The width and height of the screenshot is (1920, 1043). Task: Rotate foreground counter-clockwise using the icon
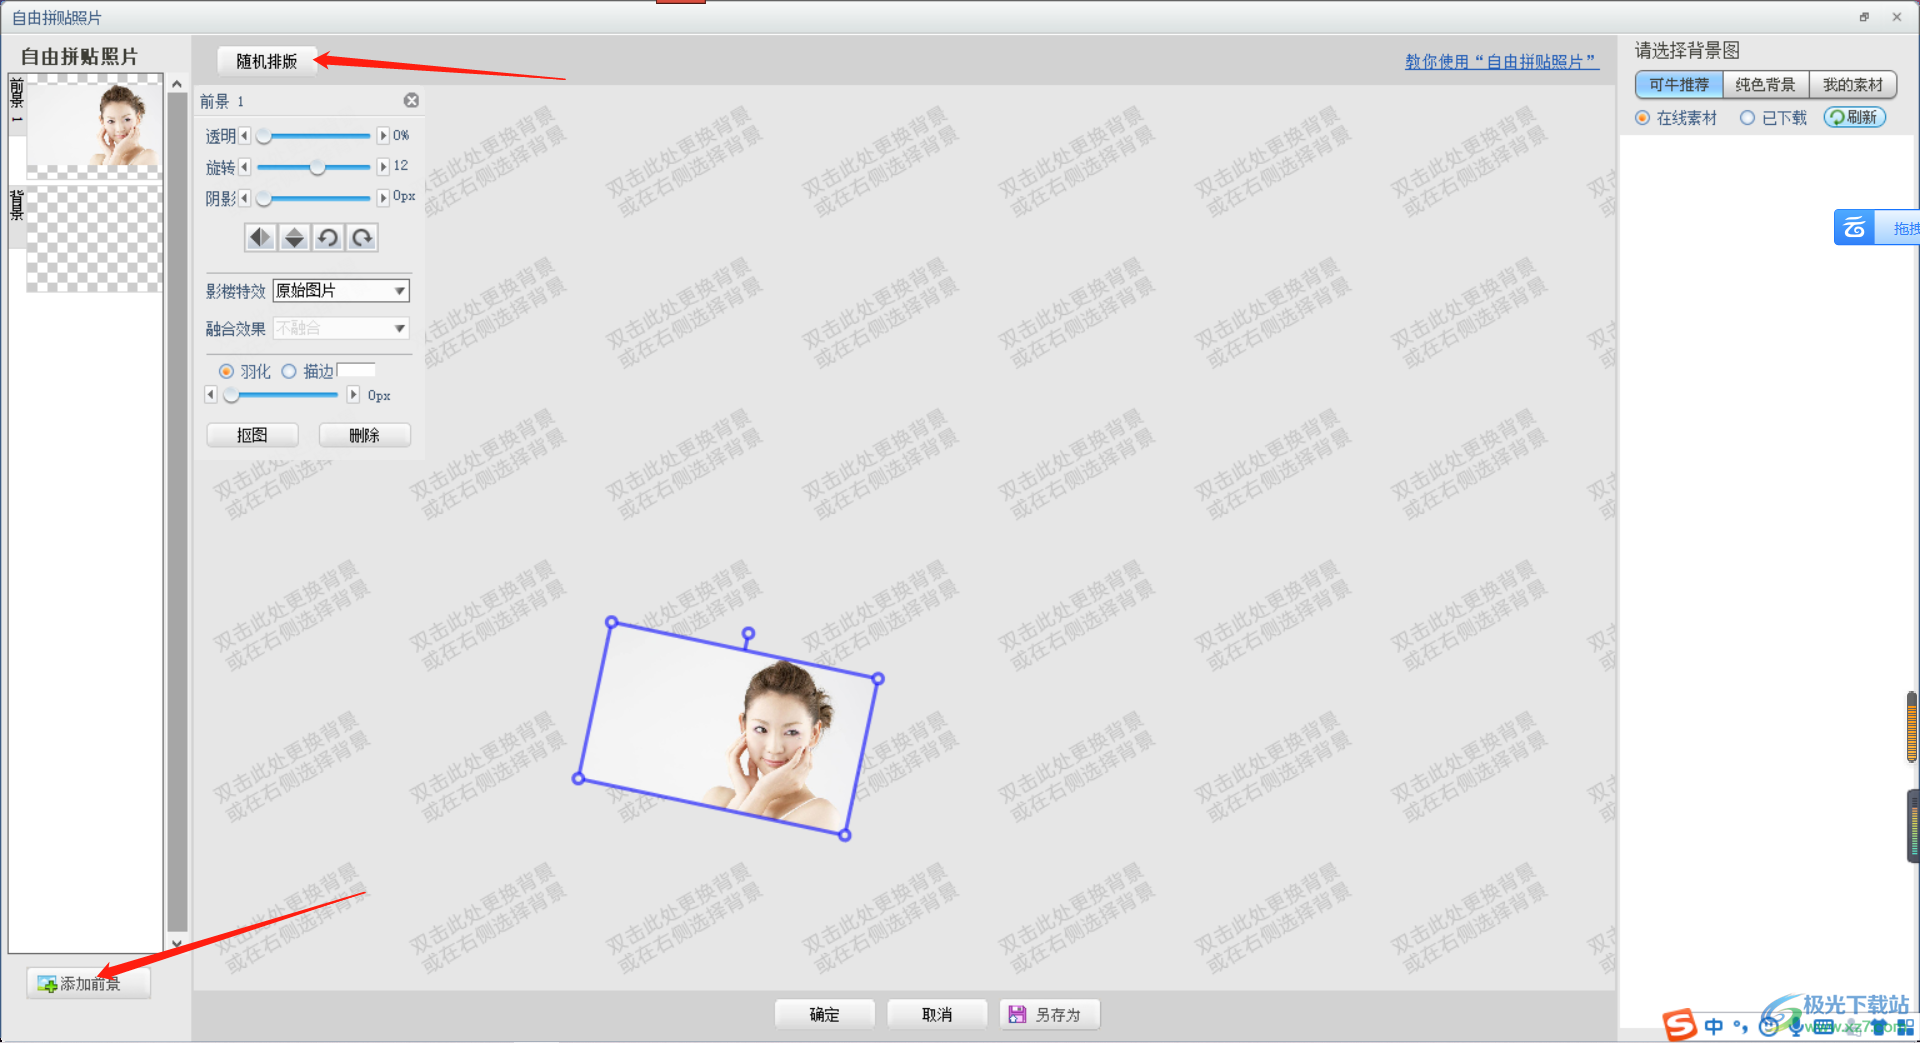pos(327,237)
